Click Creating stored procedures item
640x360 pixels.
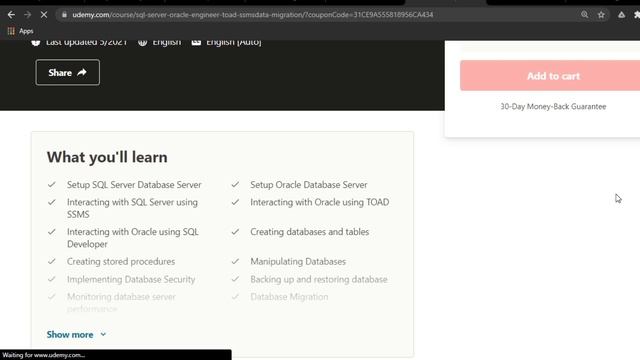point(121,262)
